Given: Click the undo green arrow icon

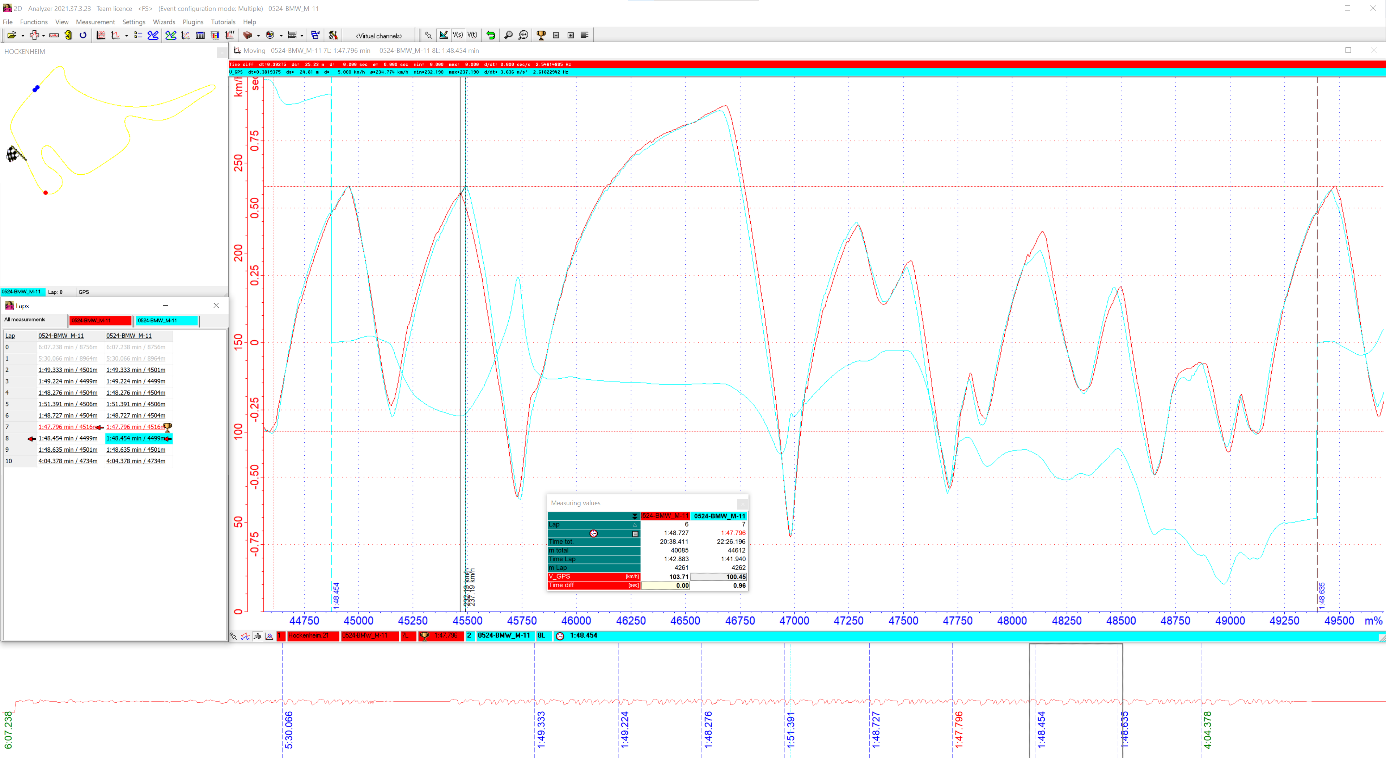Looking at the screenshot, I should (490, 35).
